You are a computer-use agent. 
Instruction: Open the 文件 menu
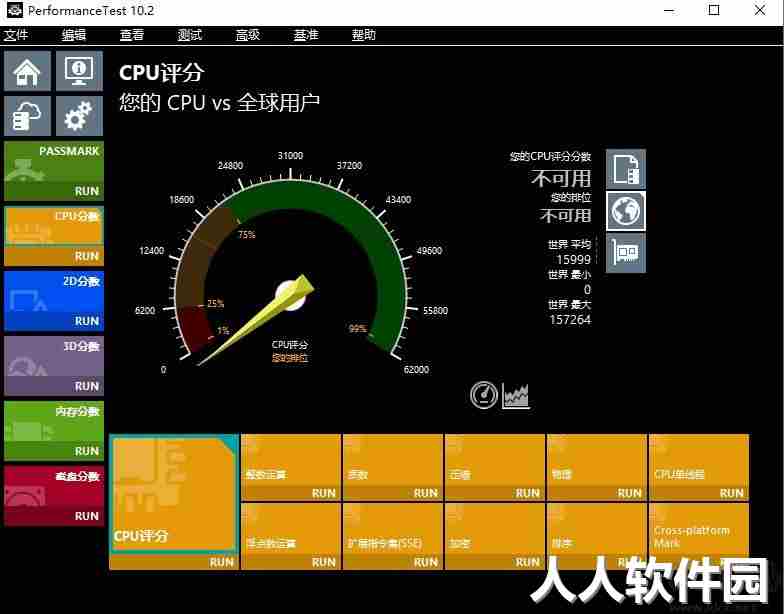[16, 35]
